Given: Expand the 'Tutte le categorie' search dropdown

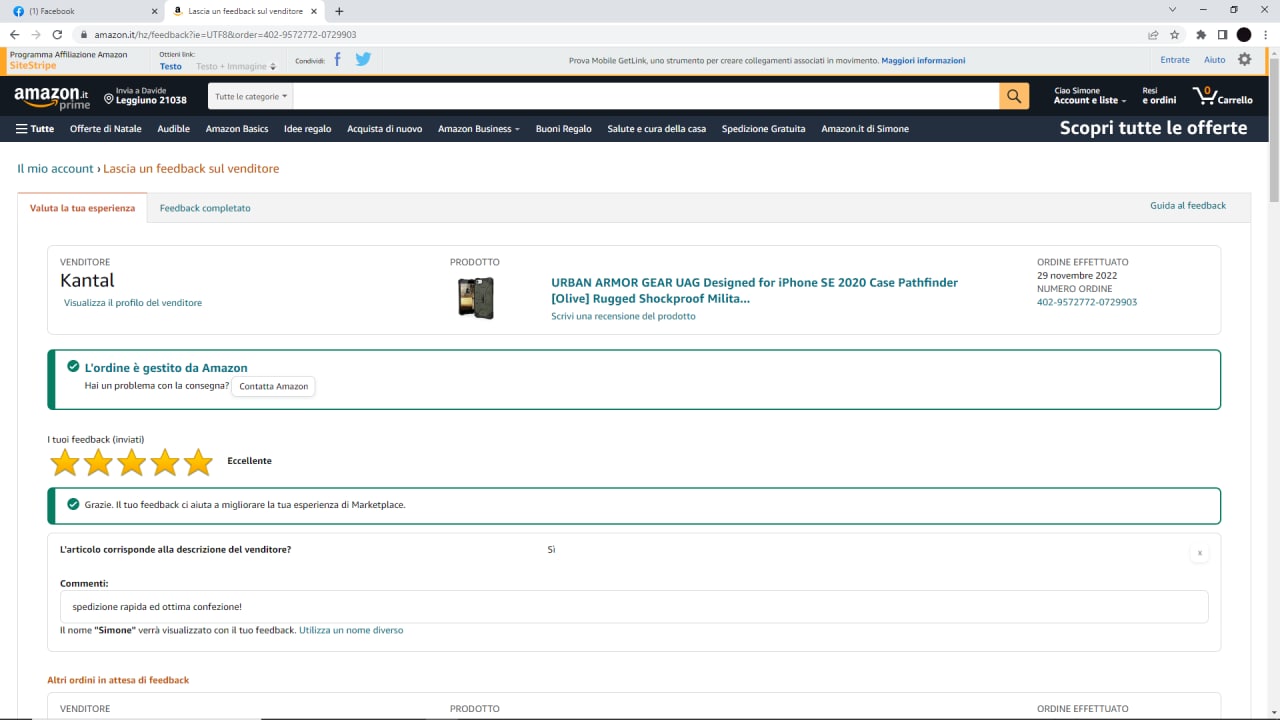Looking at the screenshot, I should tap(251, 97).
